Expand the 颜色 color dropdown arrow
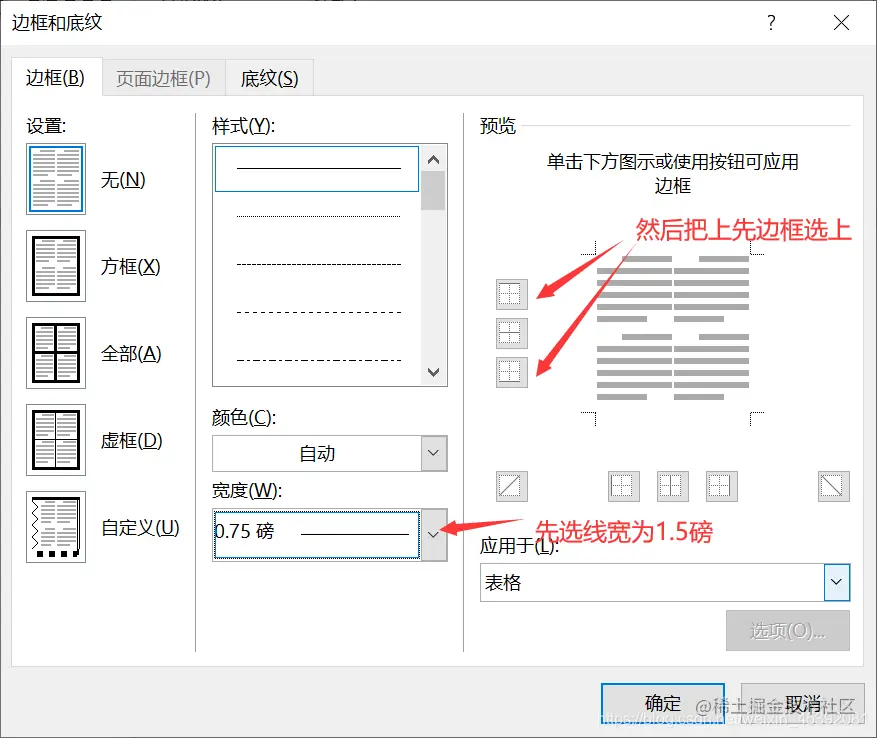Screen dimensions: 877x738 433,453
